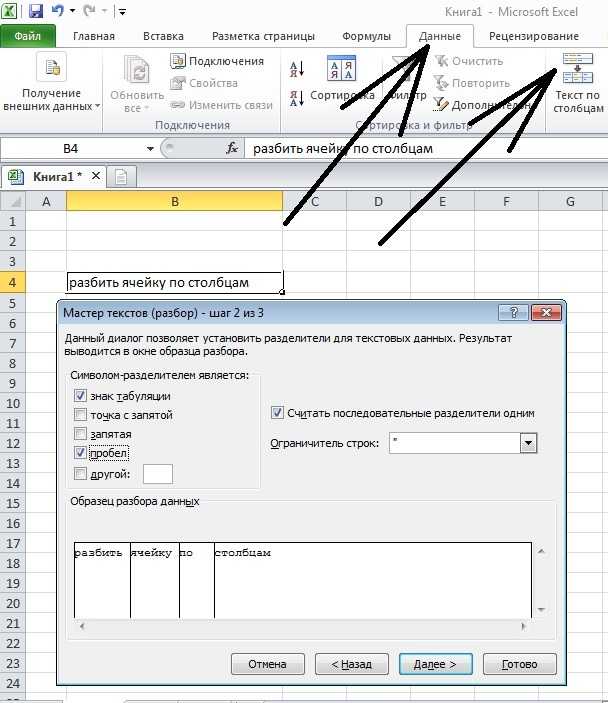Screen dimensions: 608x703
Task: Click the Изменить связи item
Action: (x=221, y=105)
